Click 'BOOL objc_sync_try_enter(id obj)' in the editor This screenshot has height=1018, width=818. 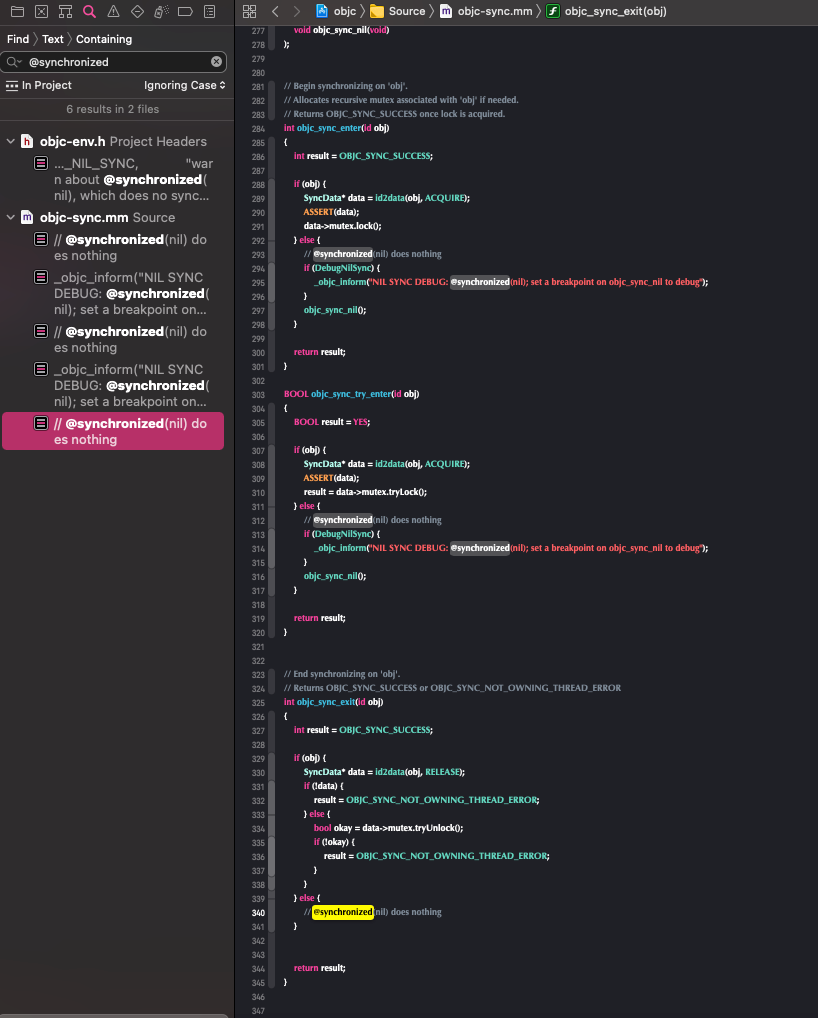[x=351, y=394]
